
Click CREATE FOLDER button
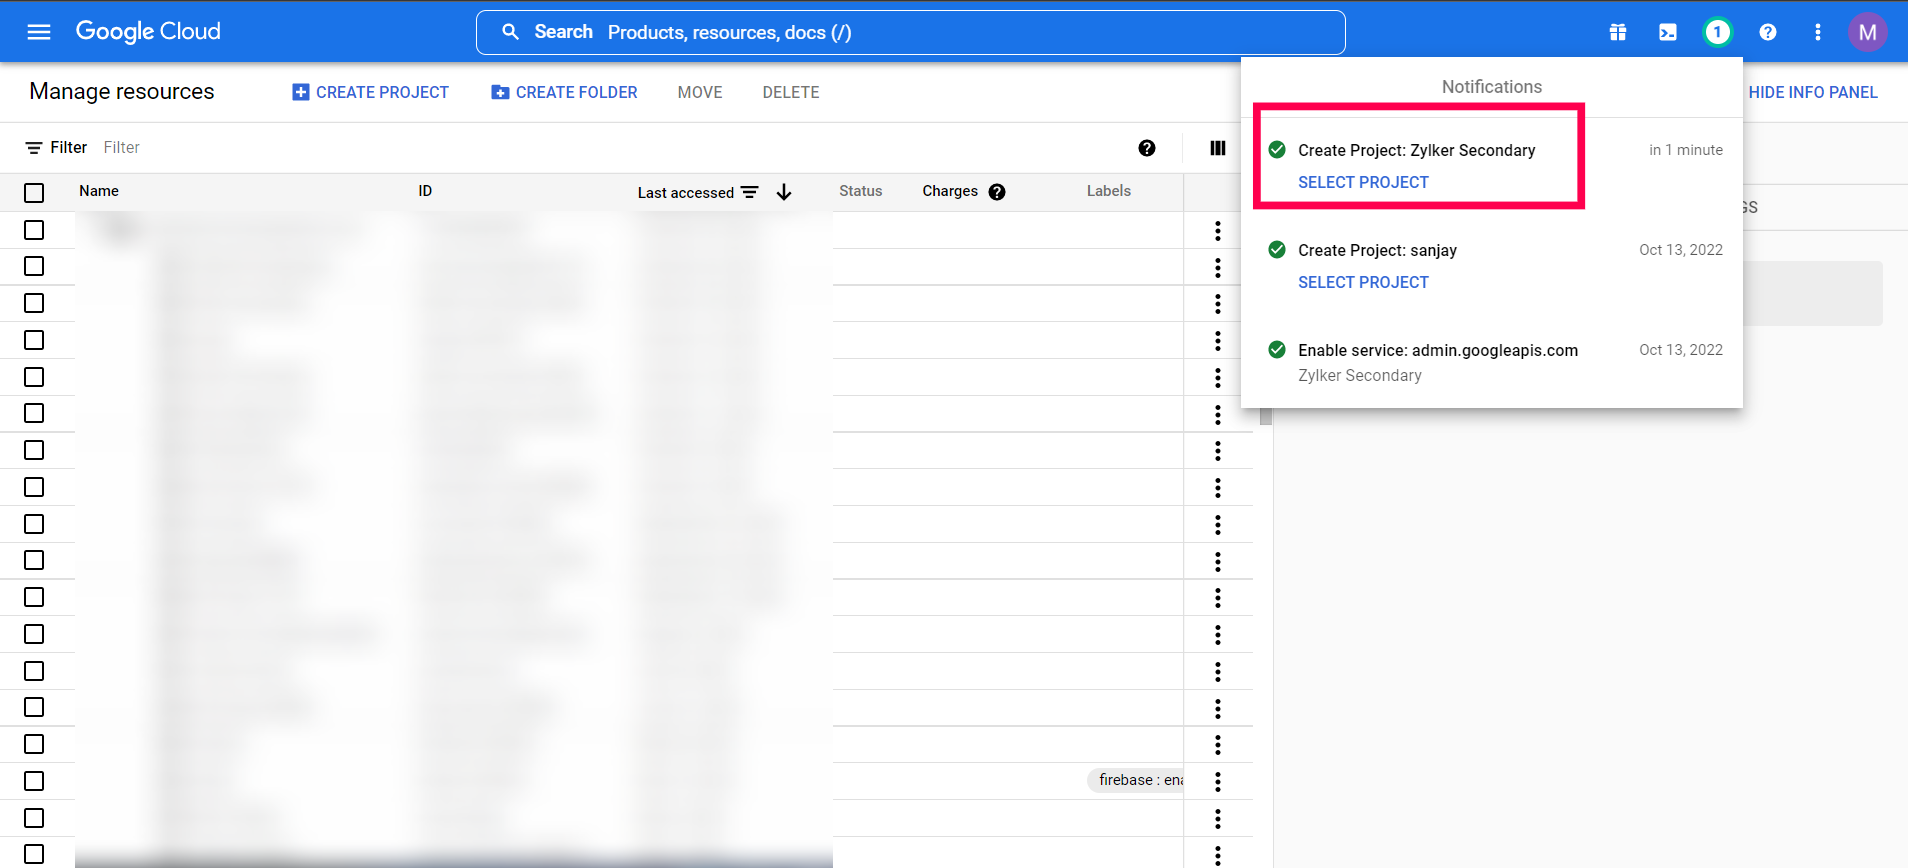click(x=564, y=92)
